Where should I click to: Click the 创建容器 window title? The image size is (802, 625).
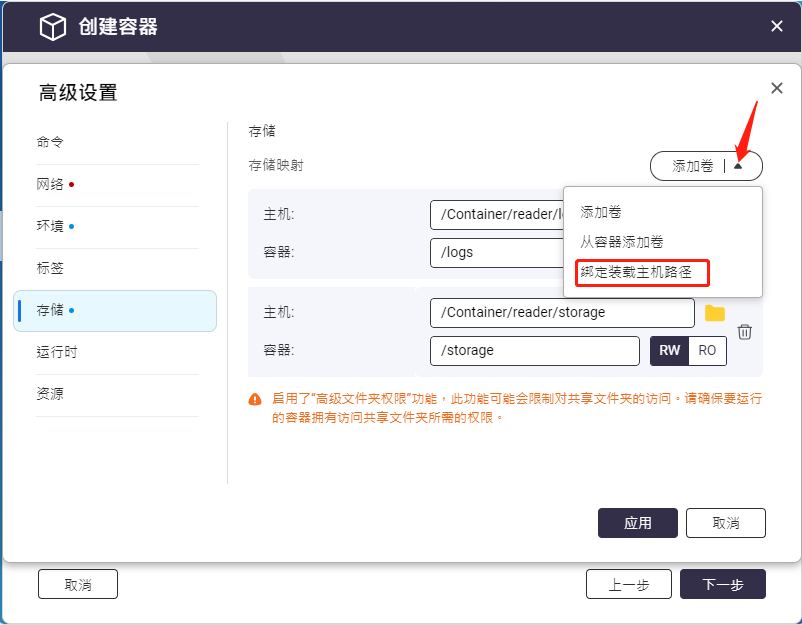(118, 27)
